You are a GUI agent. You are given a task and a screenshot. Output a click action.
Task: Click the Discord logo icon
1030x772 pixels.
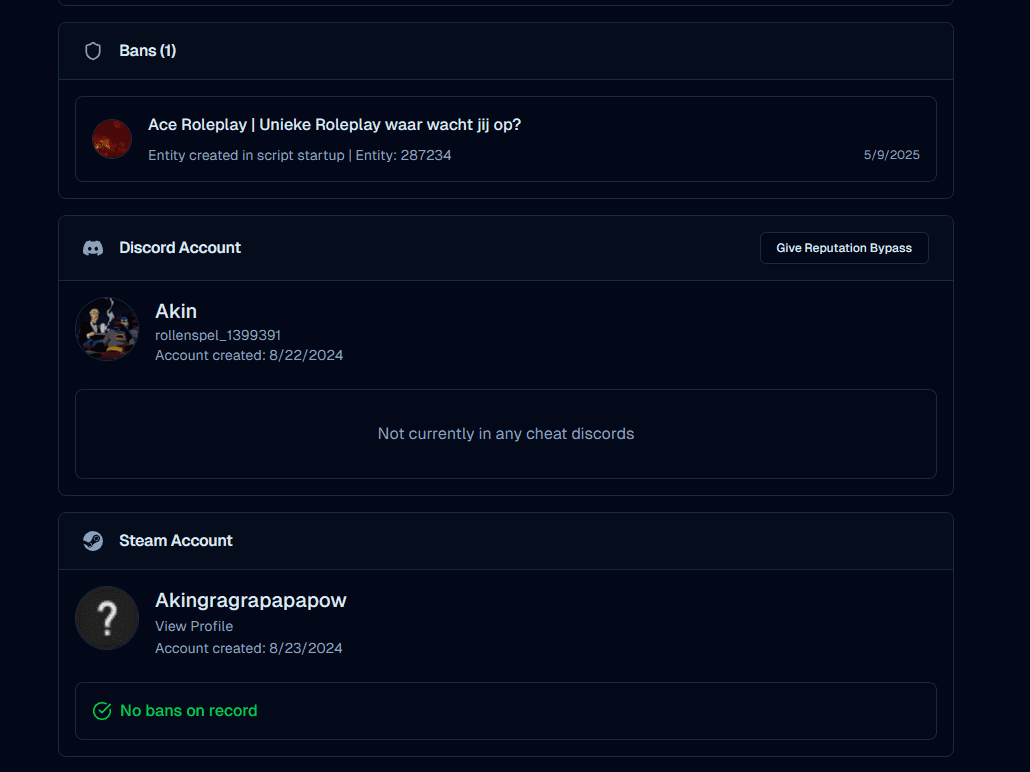point(93,248)
